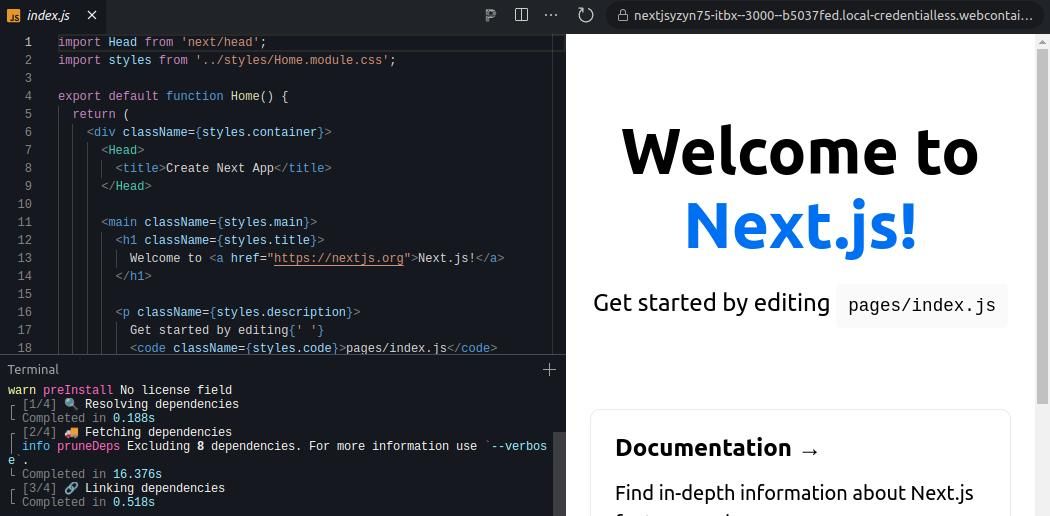
Task: Click the 'Welcome to' heading in the preview
Action: (800, 151)
